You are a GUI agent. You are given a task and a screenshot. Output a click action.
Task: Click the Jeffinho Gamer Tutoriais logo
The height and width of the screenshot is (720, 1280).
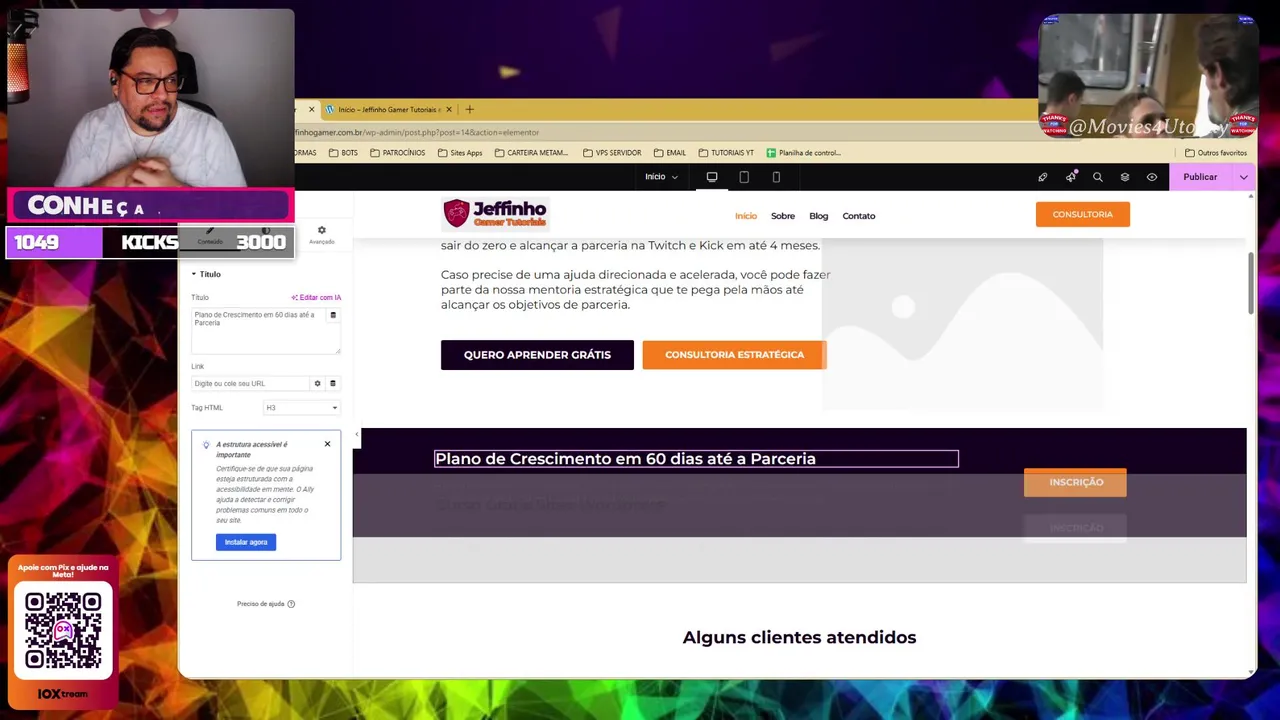(x=496, y=213)
